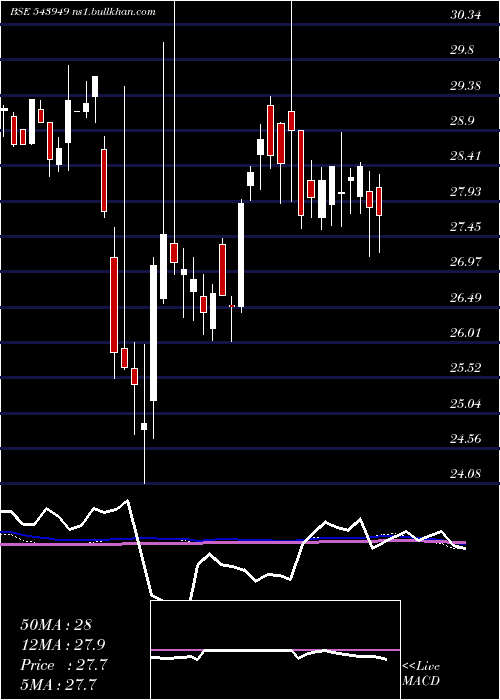Select the 27.93 price axis label
This screenshot has width=500, height=700.
pyautogui.click(x=466, y=192)
